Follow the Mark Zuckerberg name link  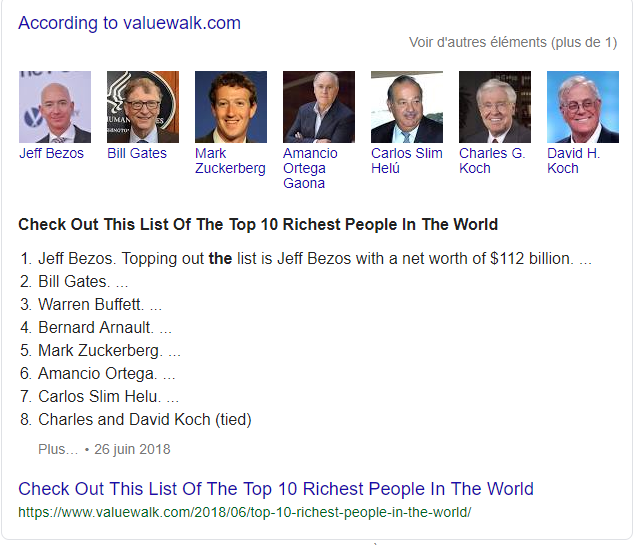point(230,161)
